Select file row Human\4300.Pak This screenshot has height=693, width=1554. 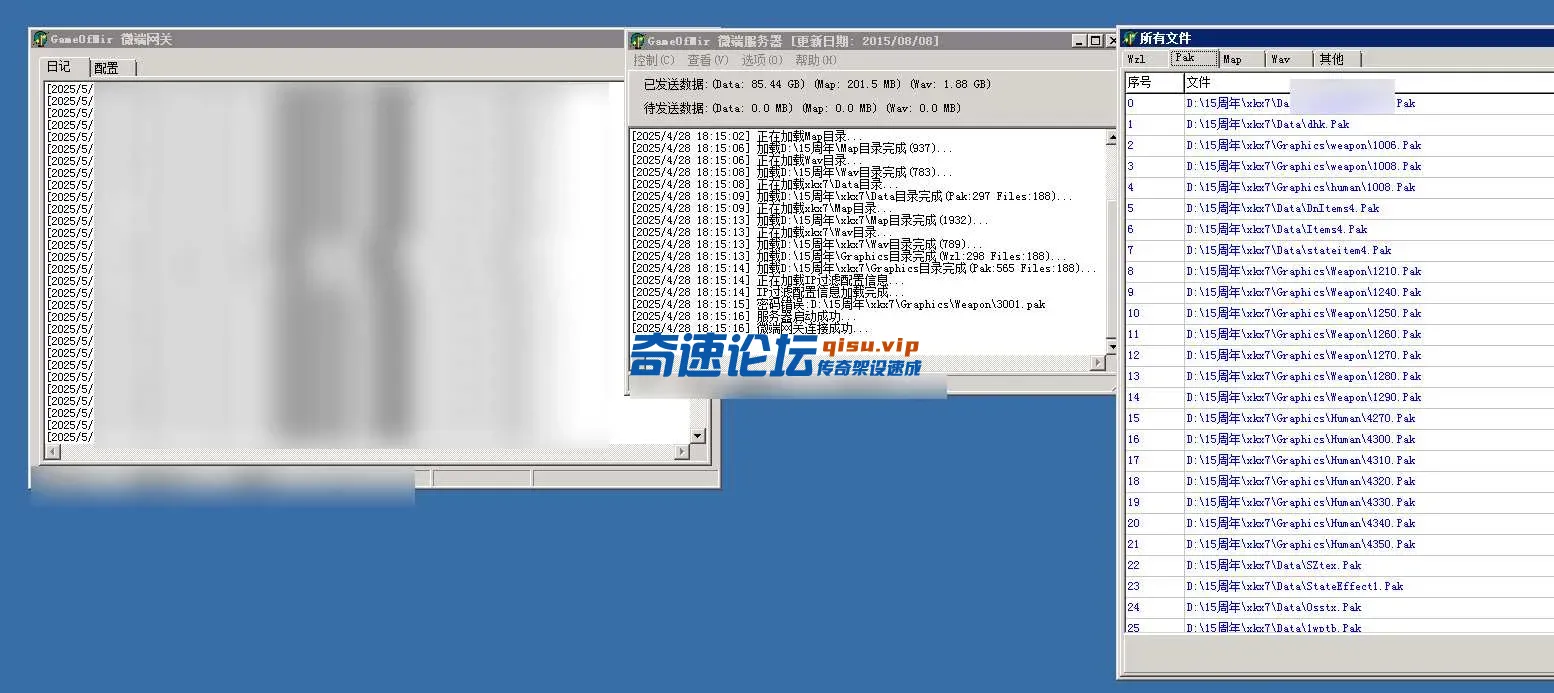(1338, 439)
